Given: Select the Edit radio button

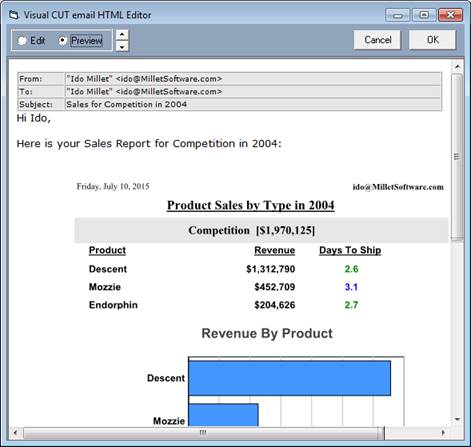Looking at the screenshot, I should (x=22, y=41).
